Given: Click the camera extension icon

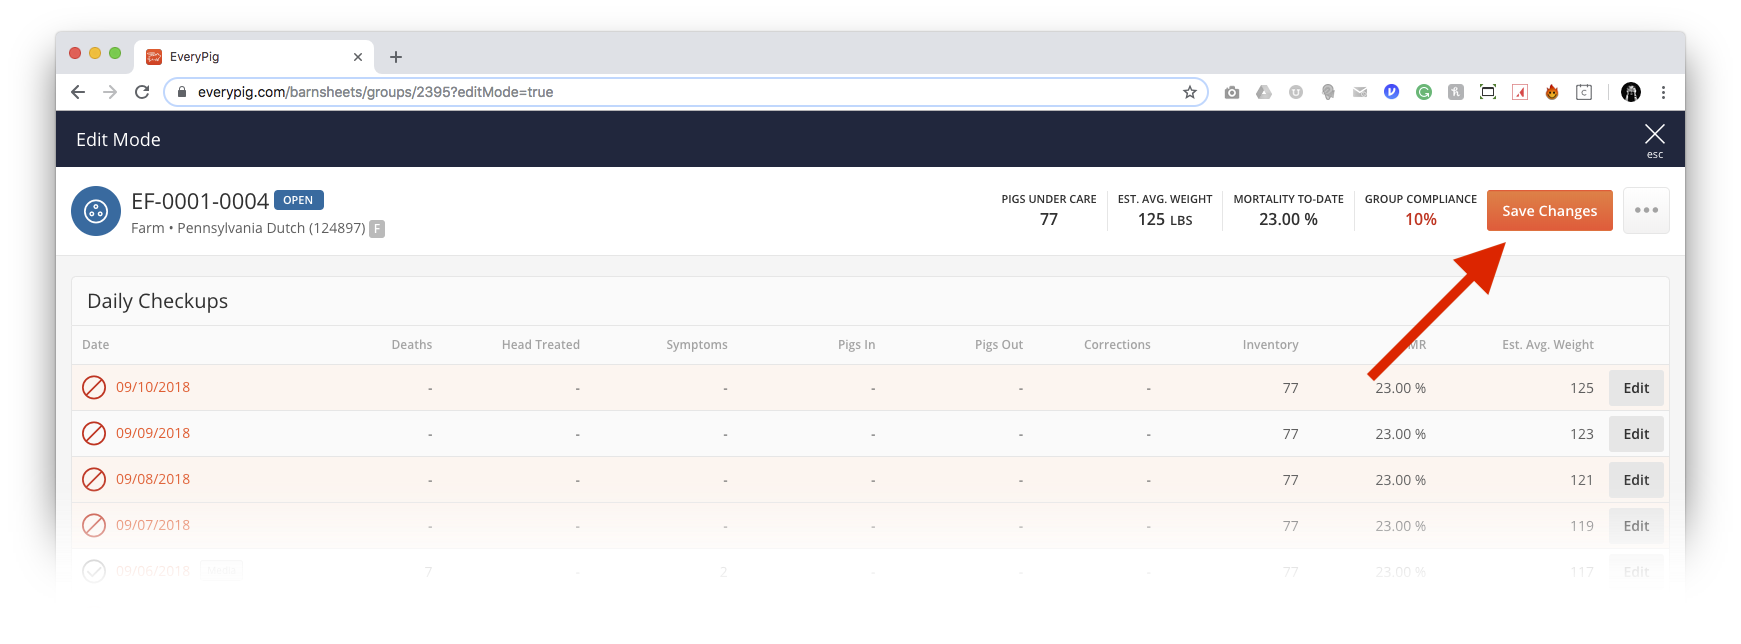Looking at the screenshot, I should [x=1232, y=92].
